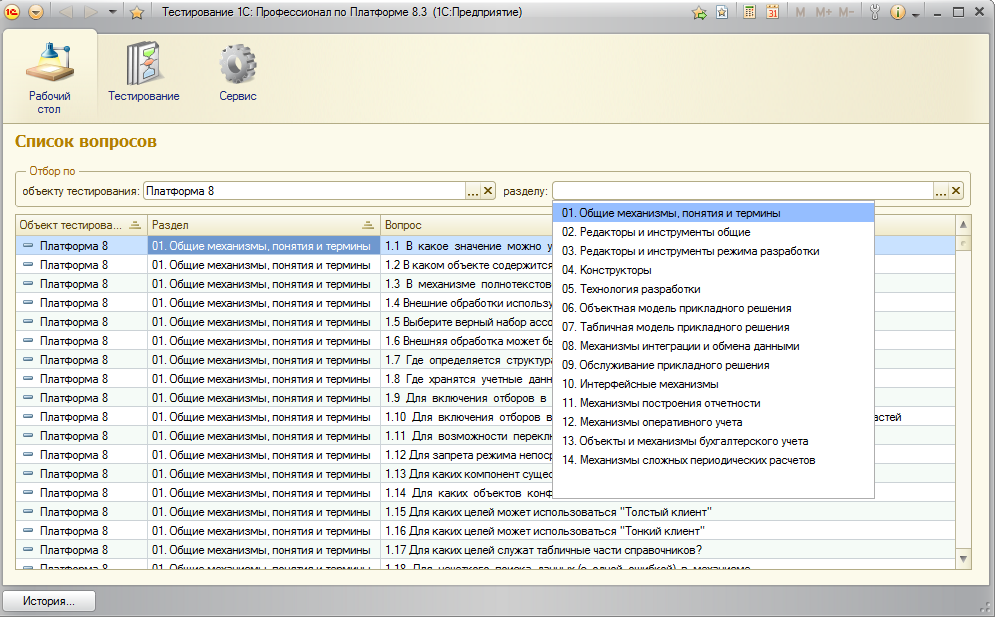Click the info help icon in title bar
Screen dimensions: 995x617
tap(897, 13)
